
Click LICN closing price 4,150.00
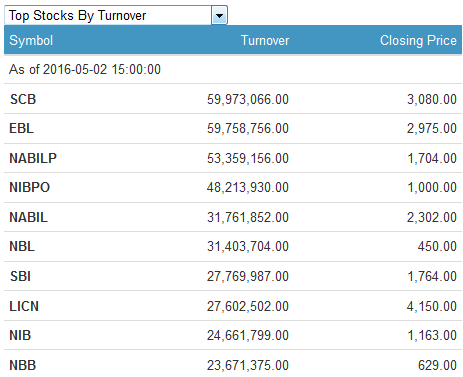[x=432, y=306]
